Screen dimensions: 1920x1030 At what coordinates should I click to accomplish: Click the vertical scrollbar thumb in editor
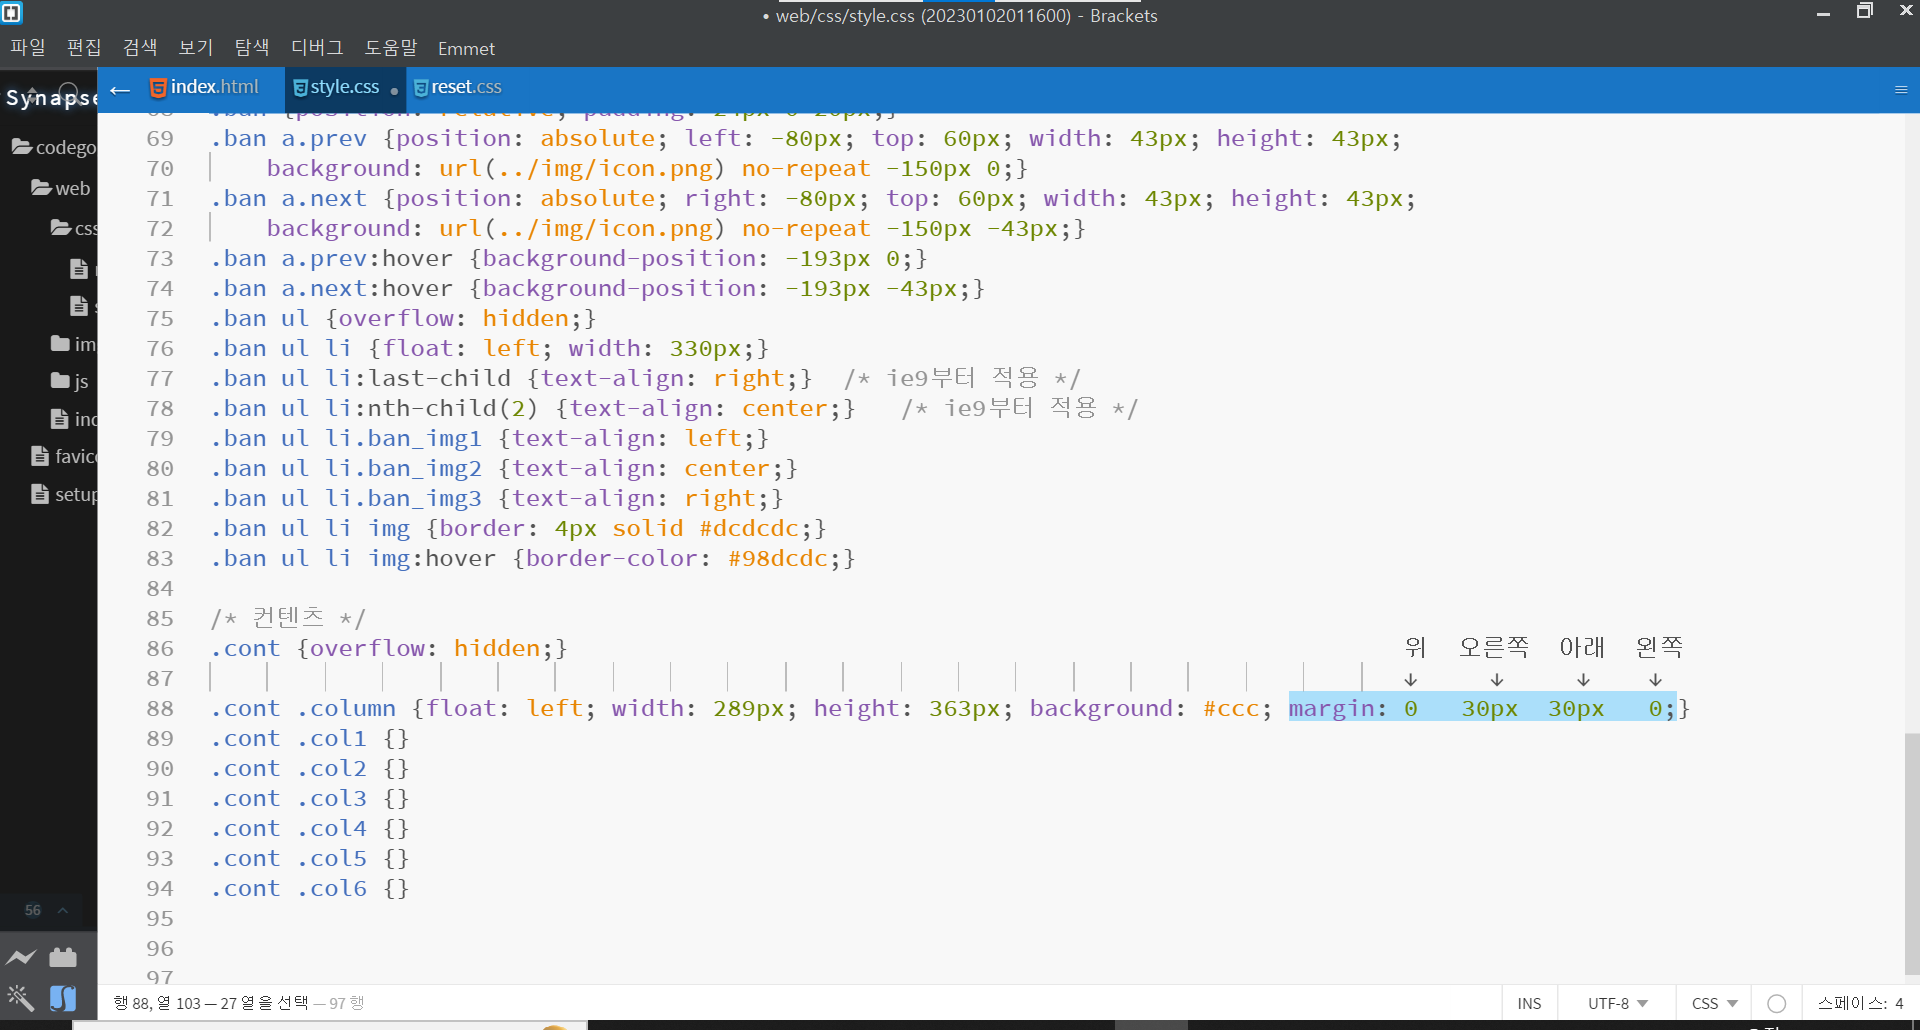click(1911, 853)
